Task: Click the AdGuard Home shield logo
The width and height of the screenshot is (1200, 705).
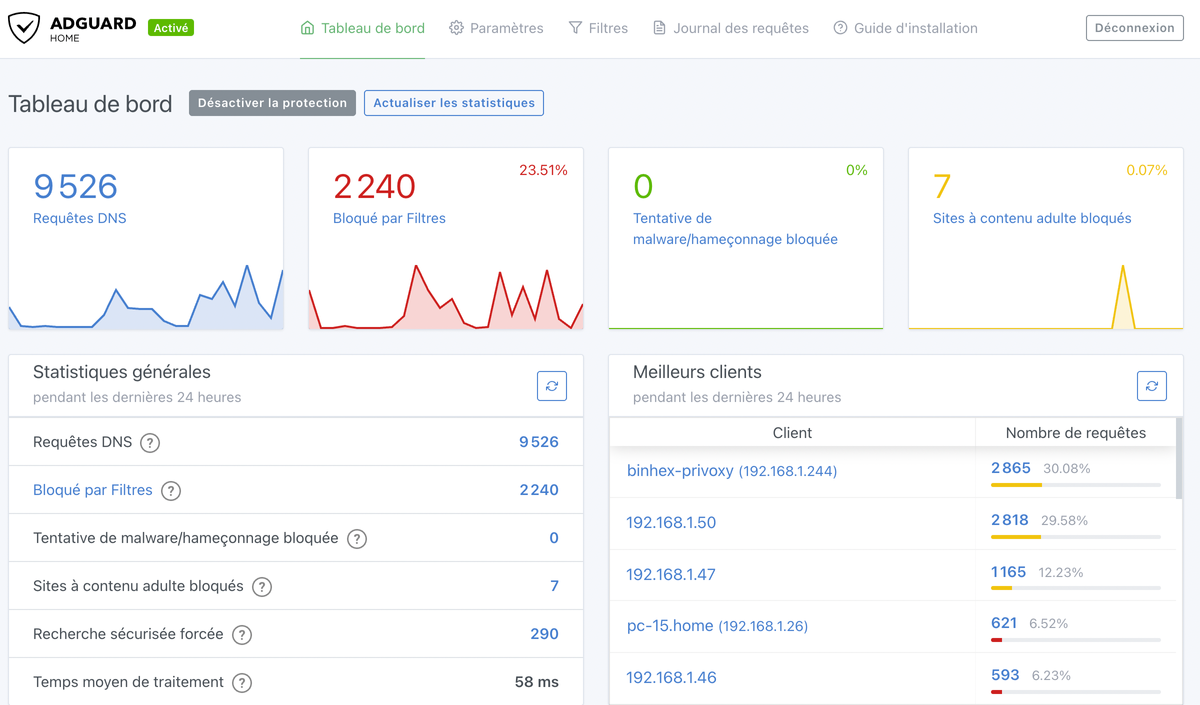Action: pos(24,28)
